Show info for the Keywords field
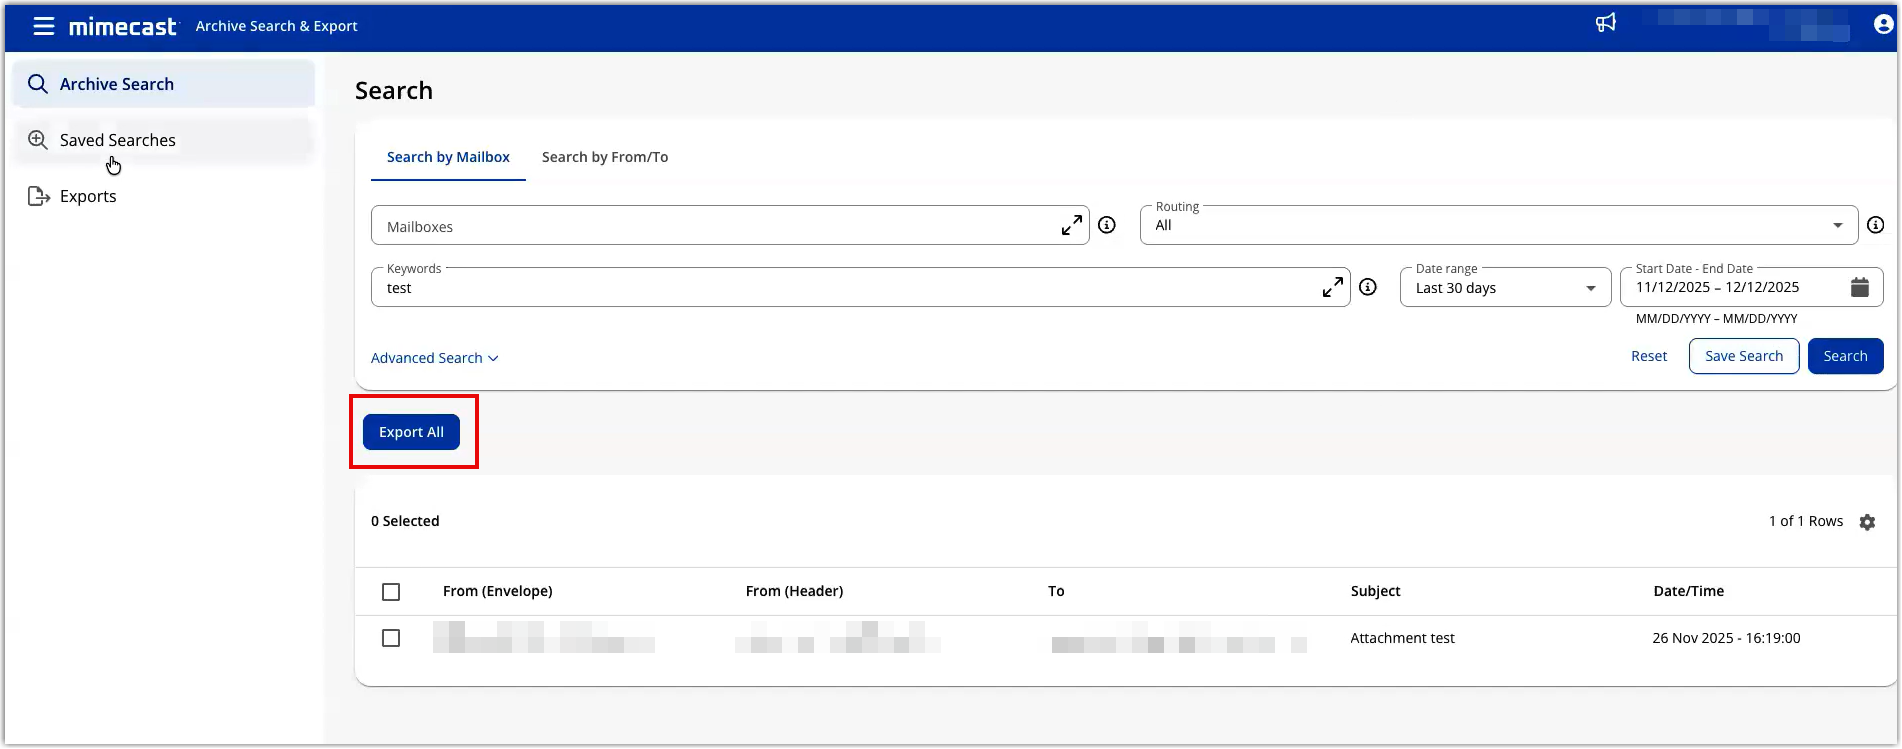Image resolution: width=1902 pixels, height=749 pixels. point(1368,287)
